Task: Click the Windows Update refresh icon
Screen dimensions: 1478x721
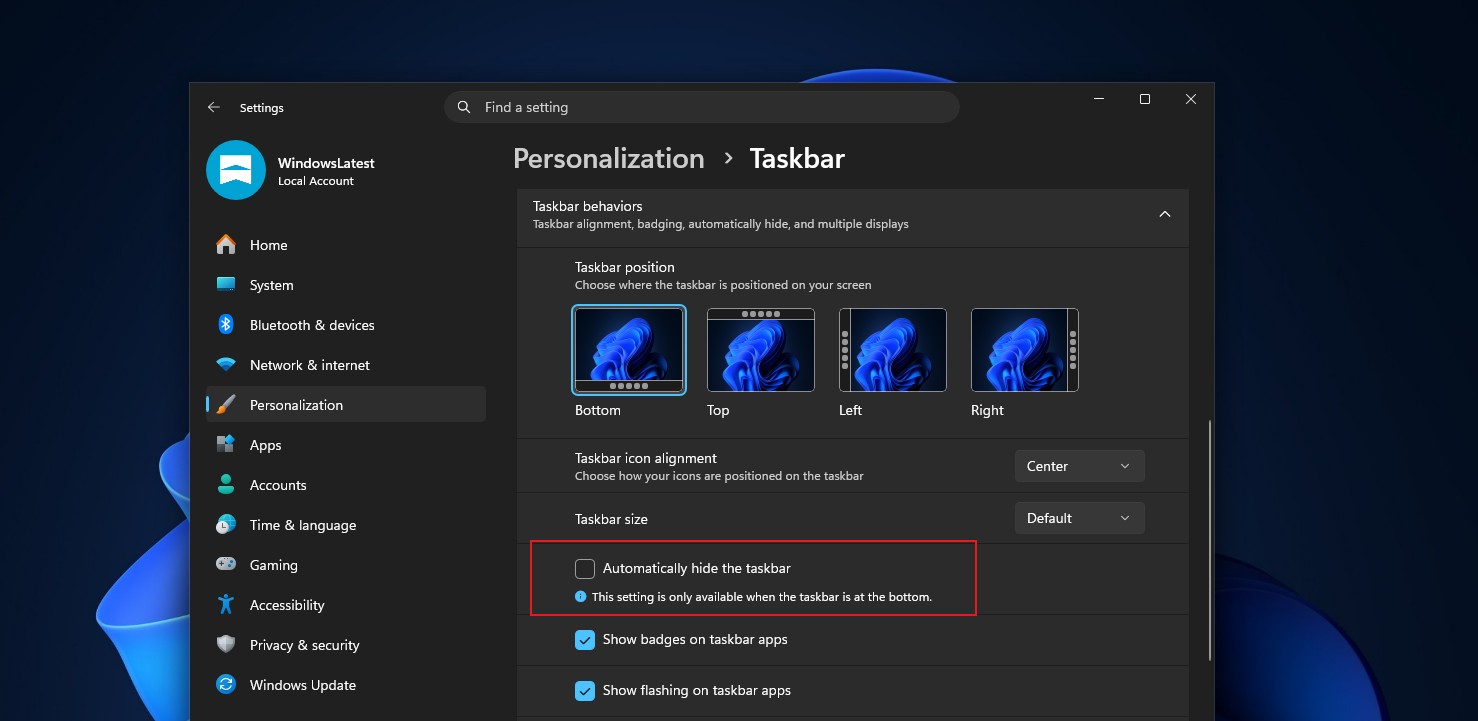Action: point(226,685)
